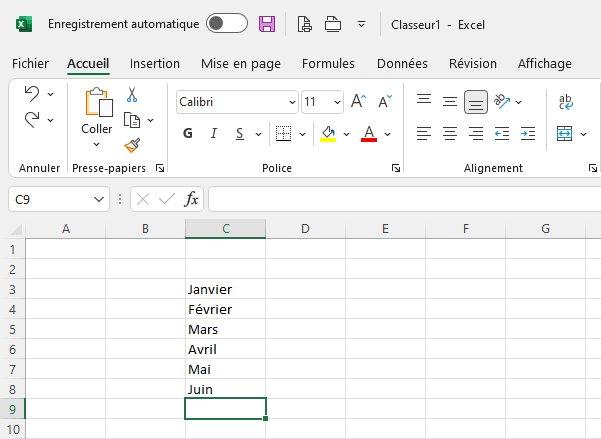Click the purple Save floppy-disk icon
The width and height of the screenshot is (601, 439).
267,24
